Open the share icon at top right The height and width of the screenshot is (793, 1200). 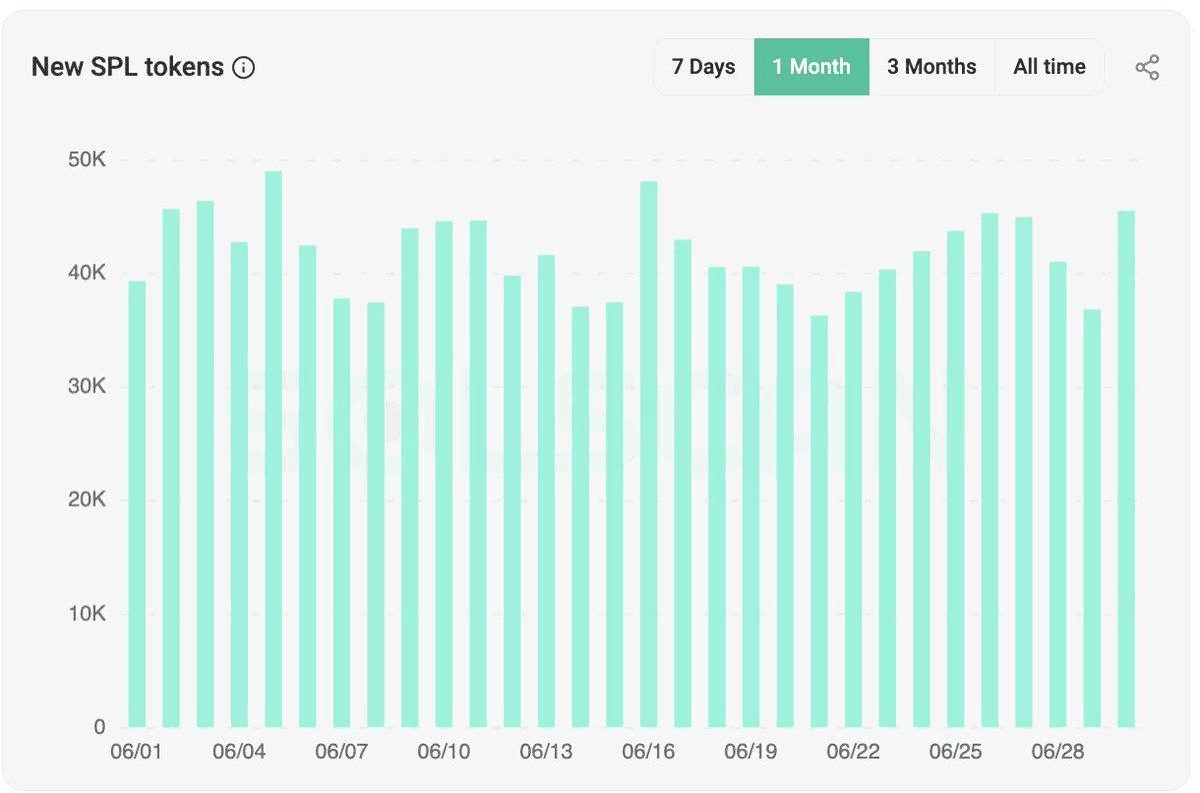coord(1147,68)
